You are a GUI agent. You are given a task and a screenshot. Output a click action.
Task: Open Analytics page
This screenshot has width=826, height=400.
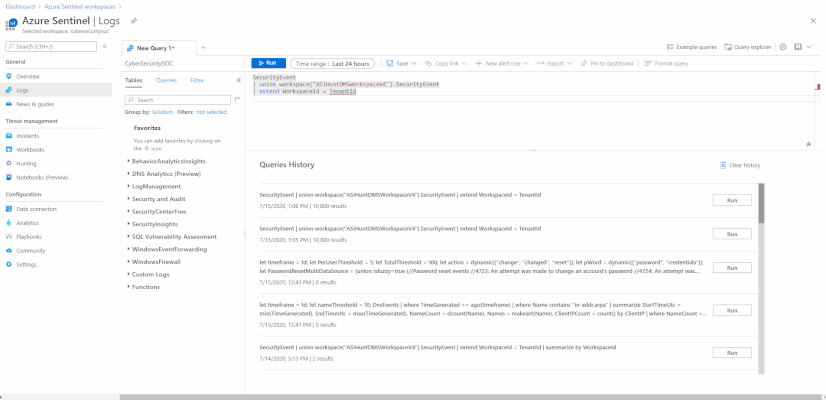pyautogui.click(x=27, y=223)
